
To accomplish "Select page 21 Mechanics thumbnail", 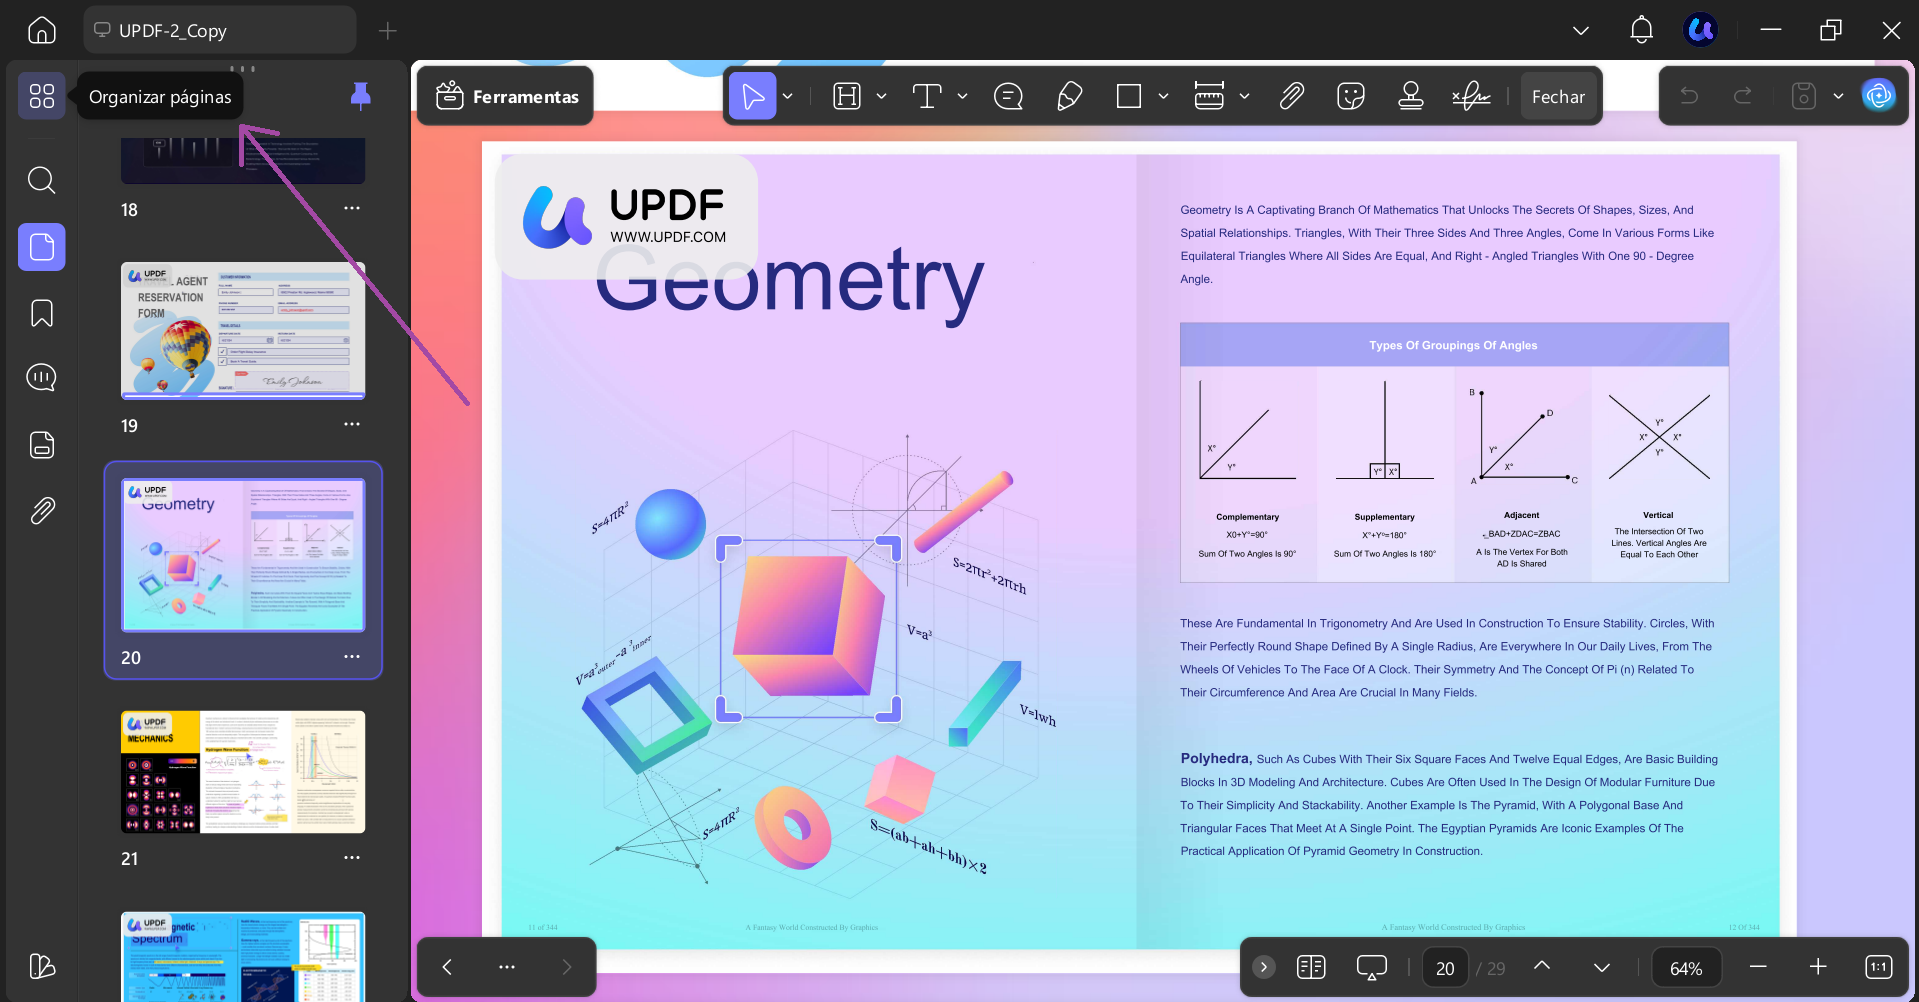I will 243,772.
